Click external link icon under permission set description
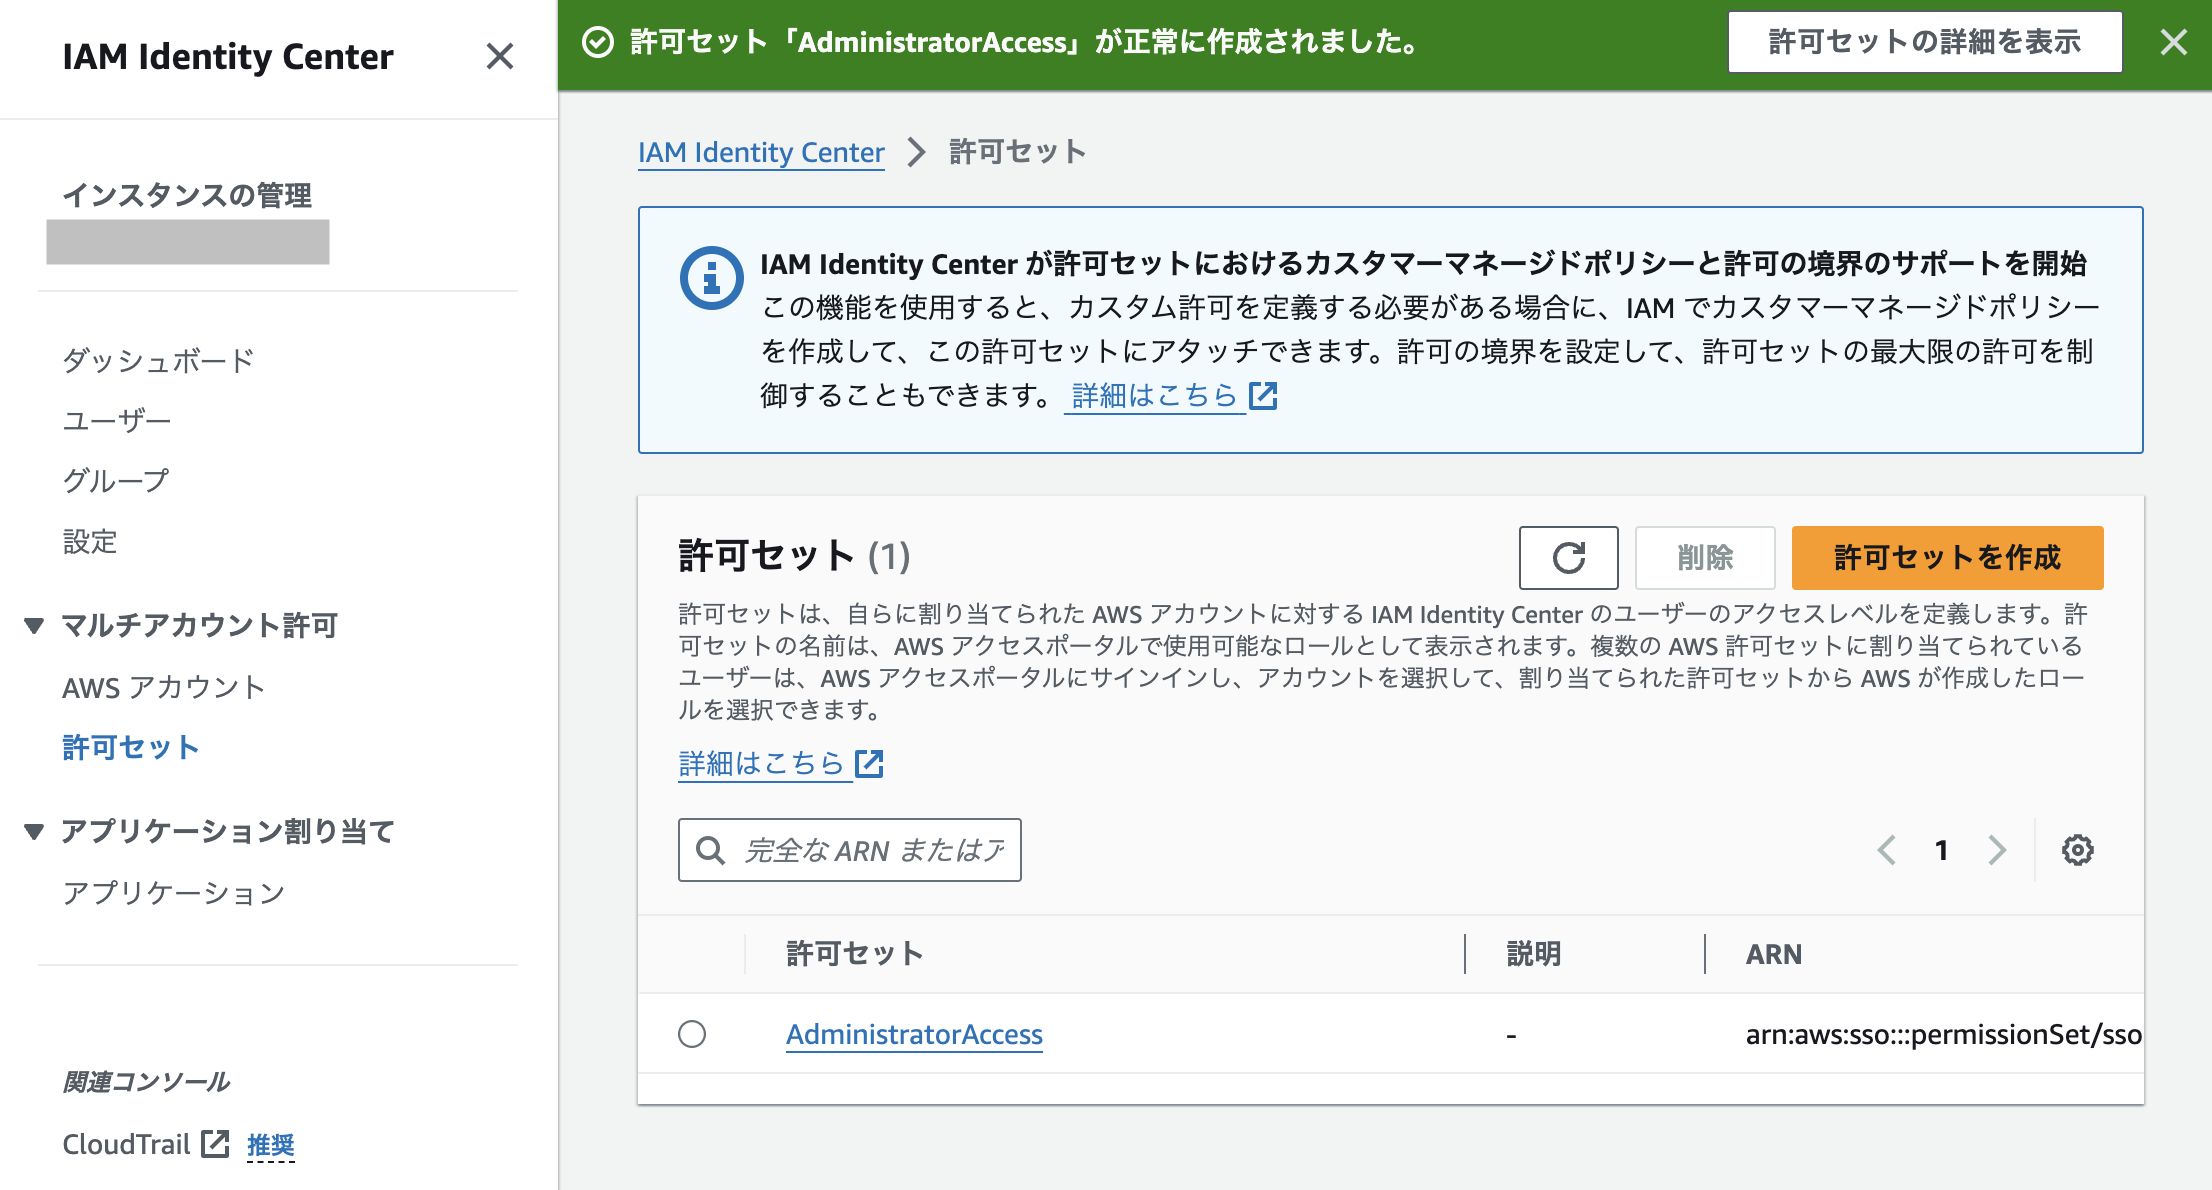 click(x=870, y=764)
